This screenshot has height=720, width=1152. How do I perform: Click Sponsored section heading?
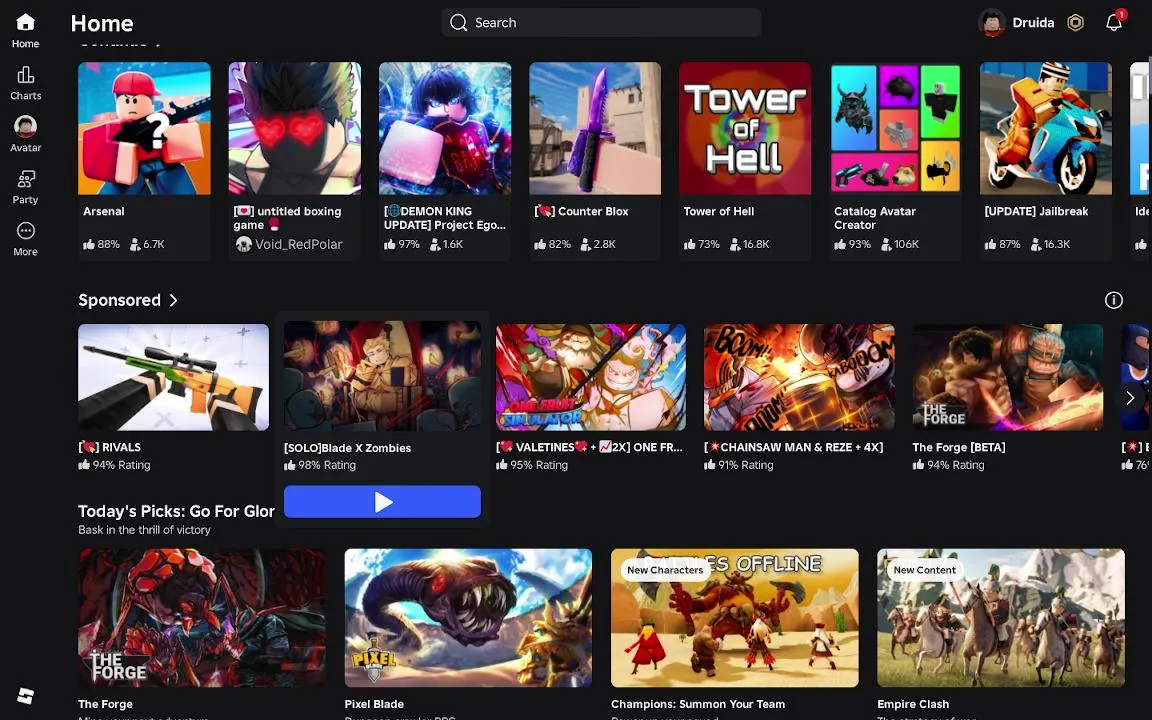pyautogui.click(x=119, y=300)
